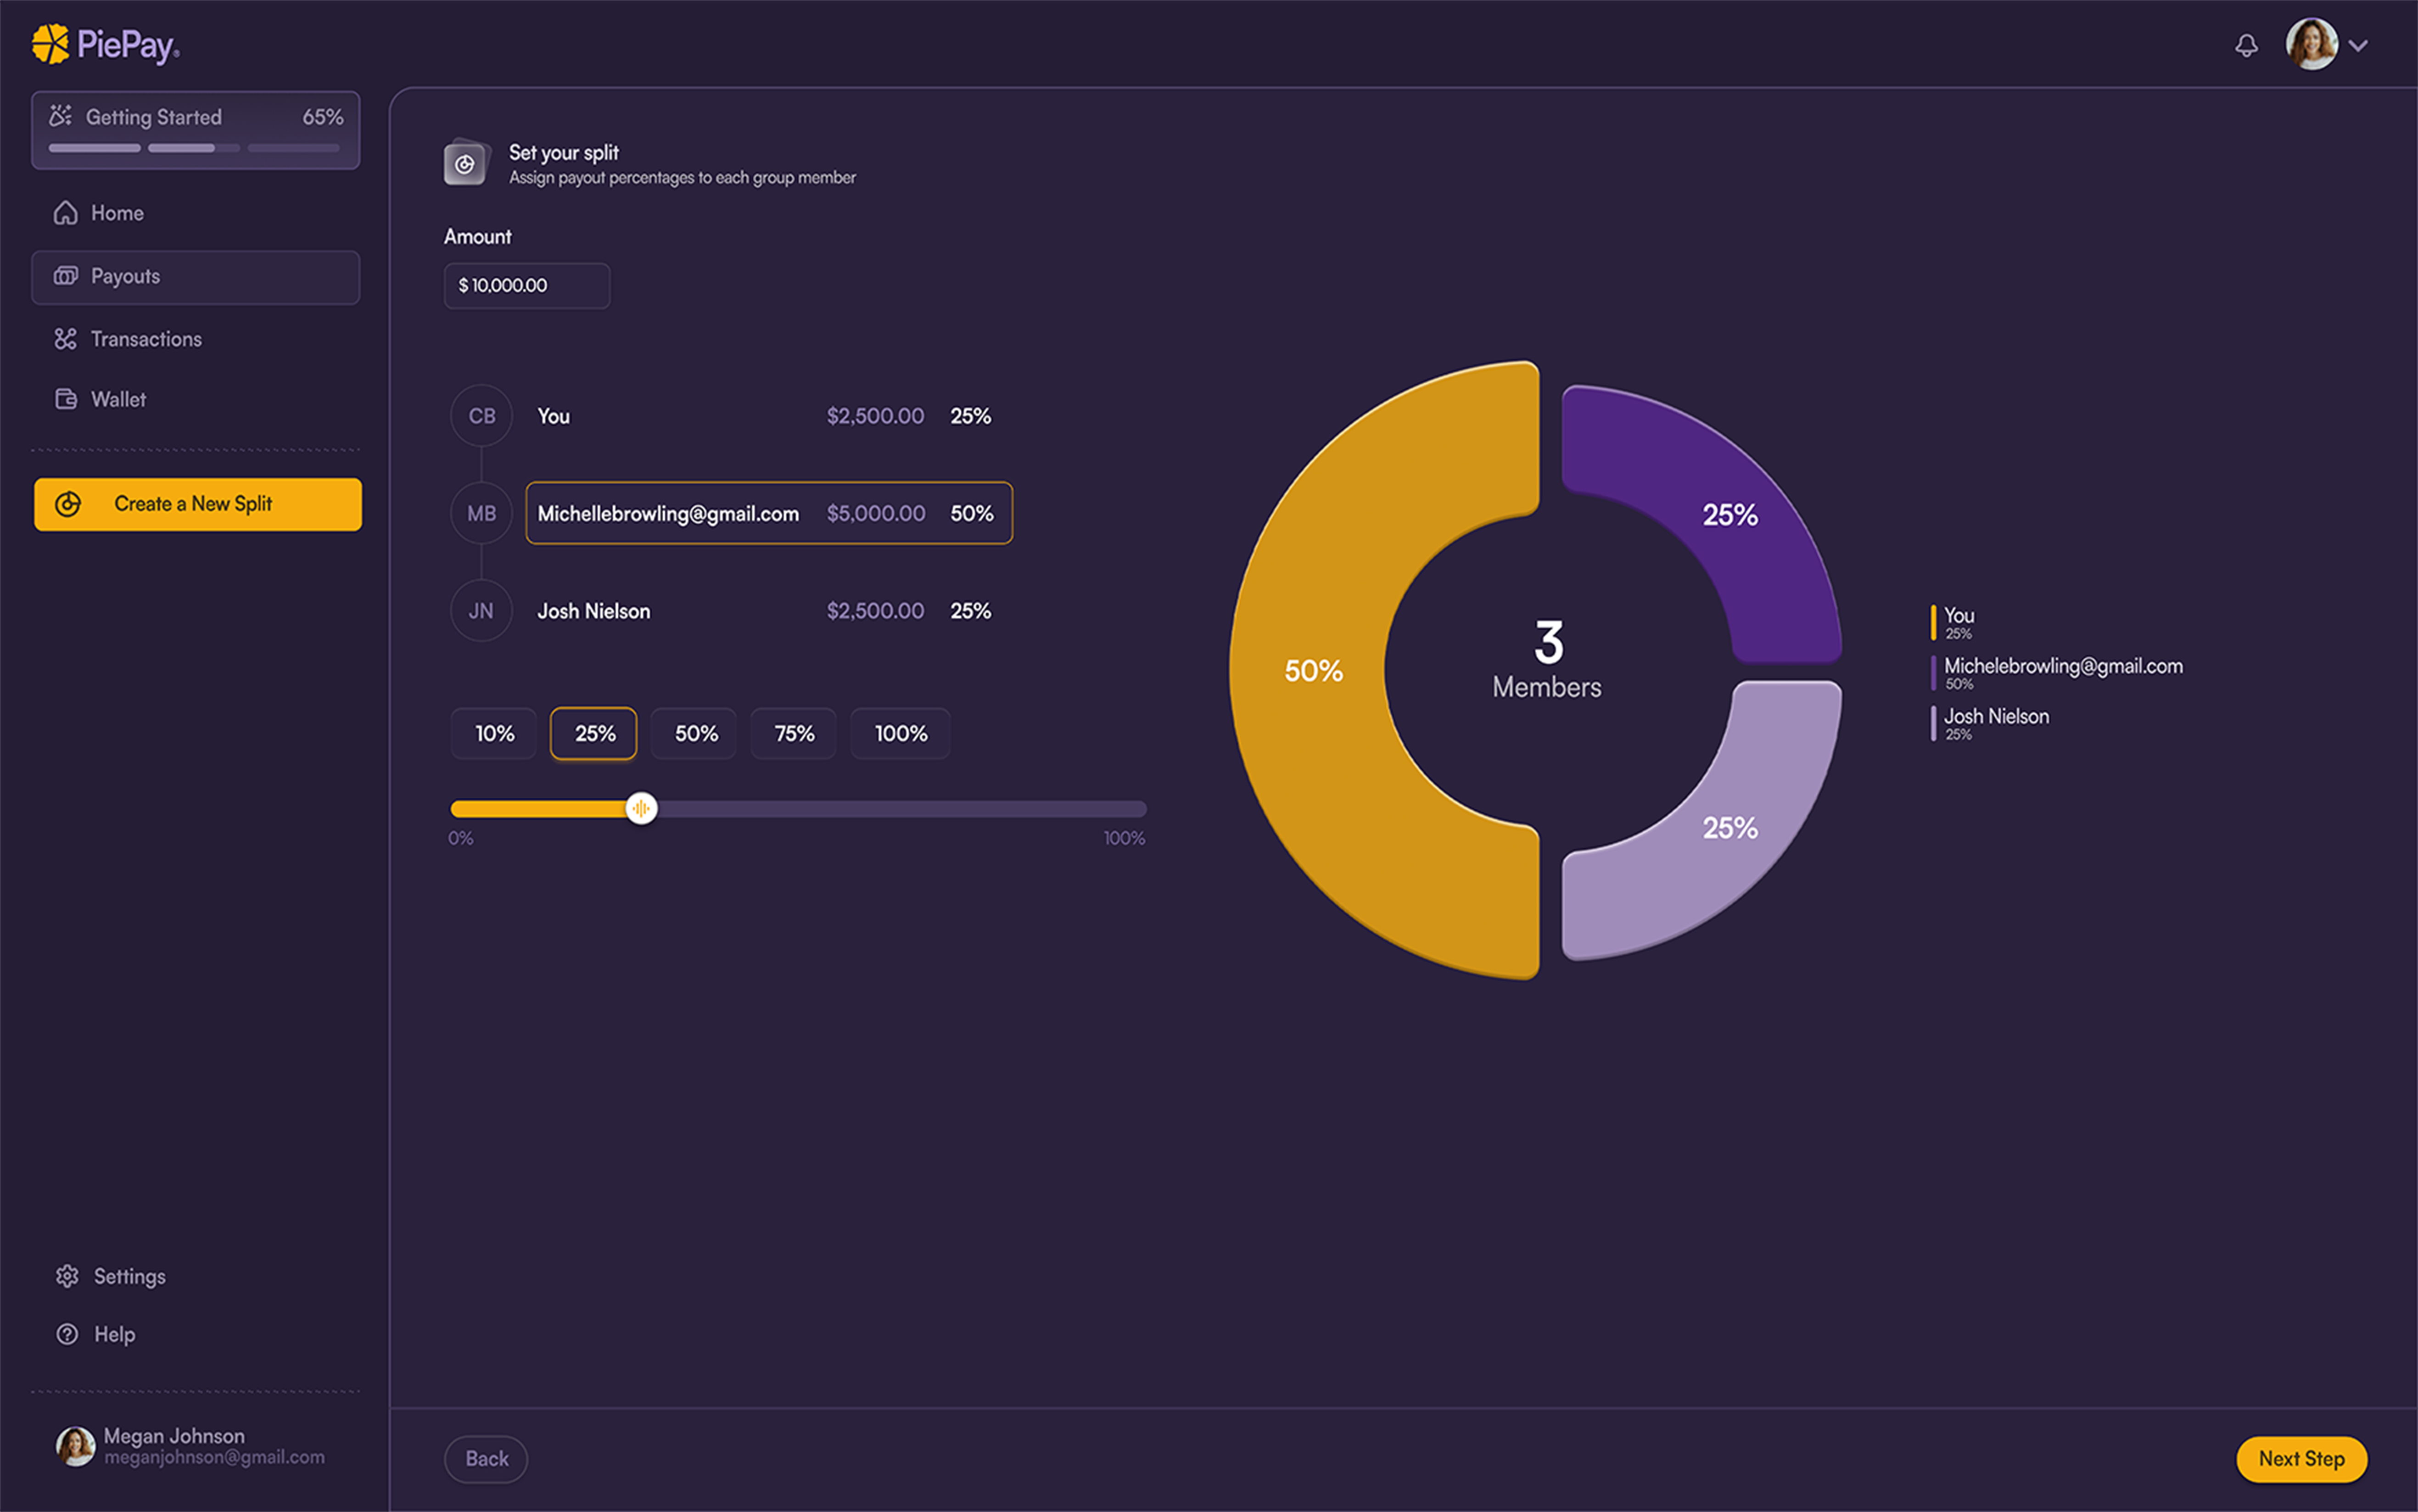2418x1512 pixels.
Task: Choose the 100% preset
Action: point(900,734)
